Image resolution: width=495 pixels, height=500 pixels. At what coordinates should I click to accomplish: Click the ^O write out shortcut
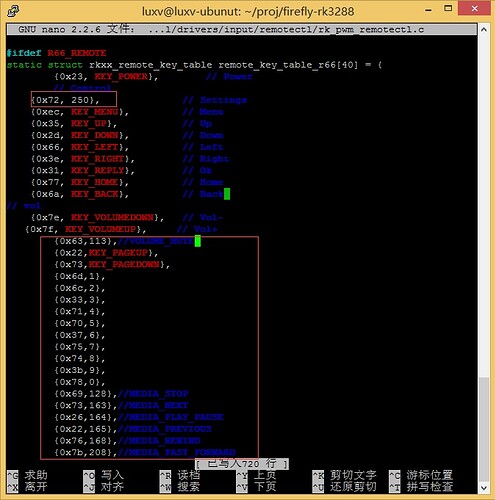(104, 475)
